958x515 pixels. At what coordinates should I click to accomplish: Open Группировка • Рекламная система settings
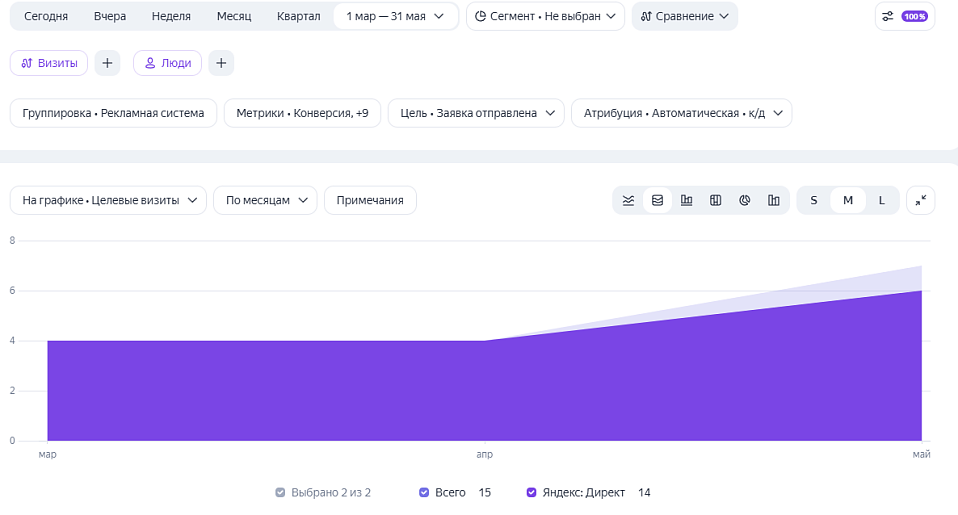[114, 113]
